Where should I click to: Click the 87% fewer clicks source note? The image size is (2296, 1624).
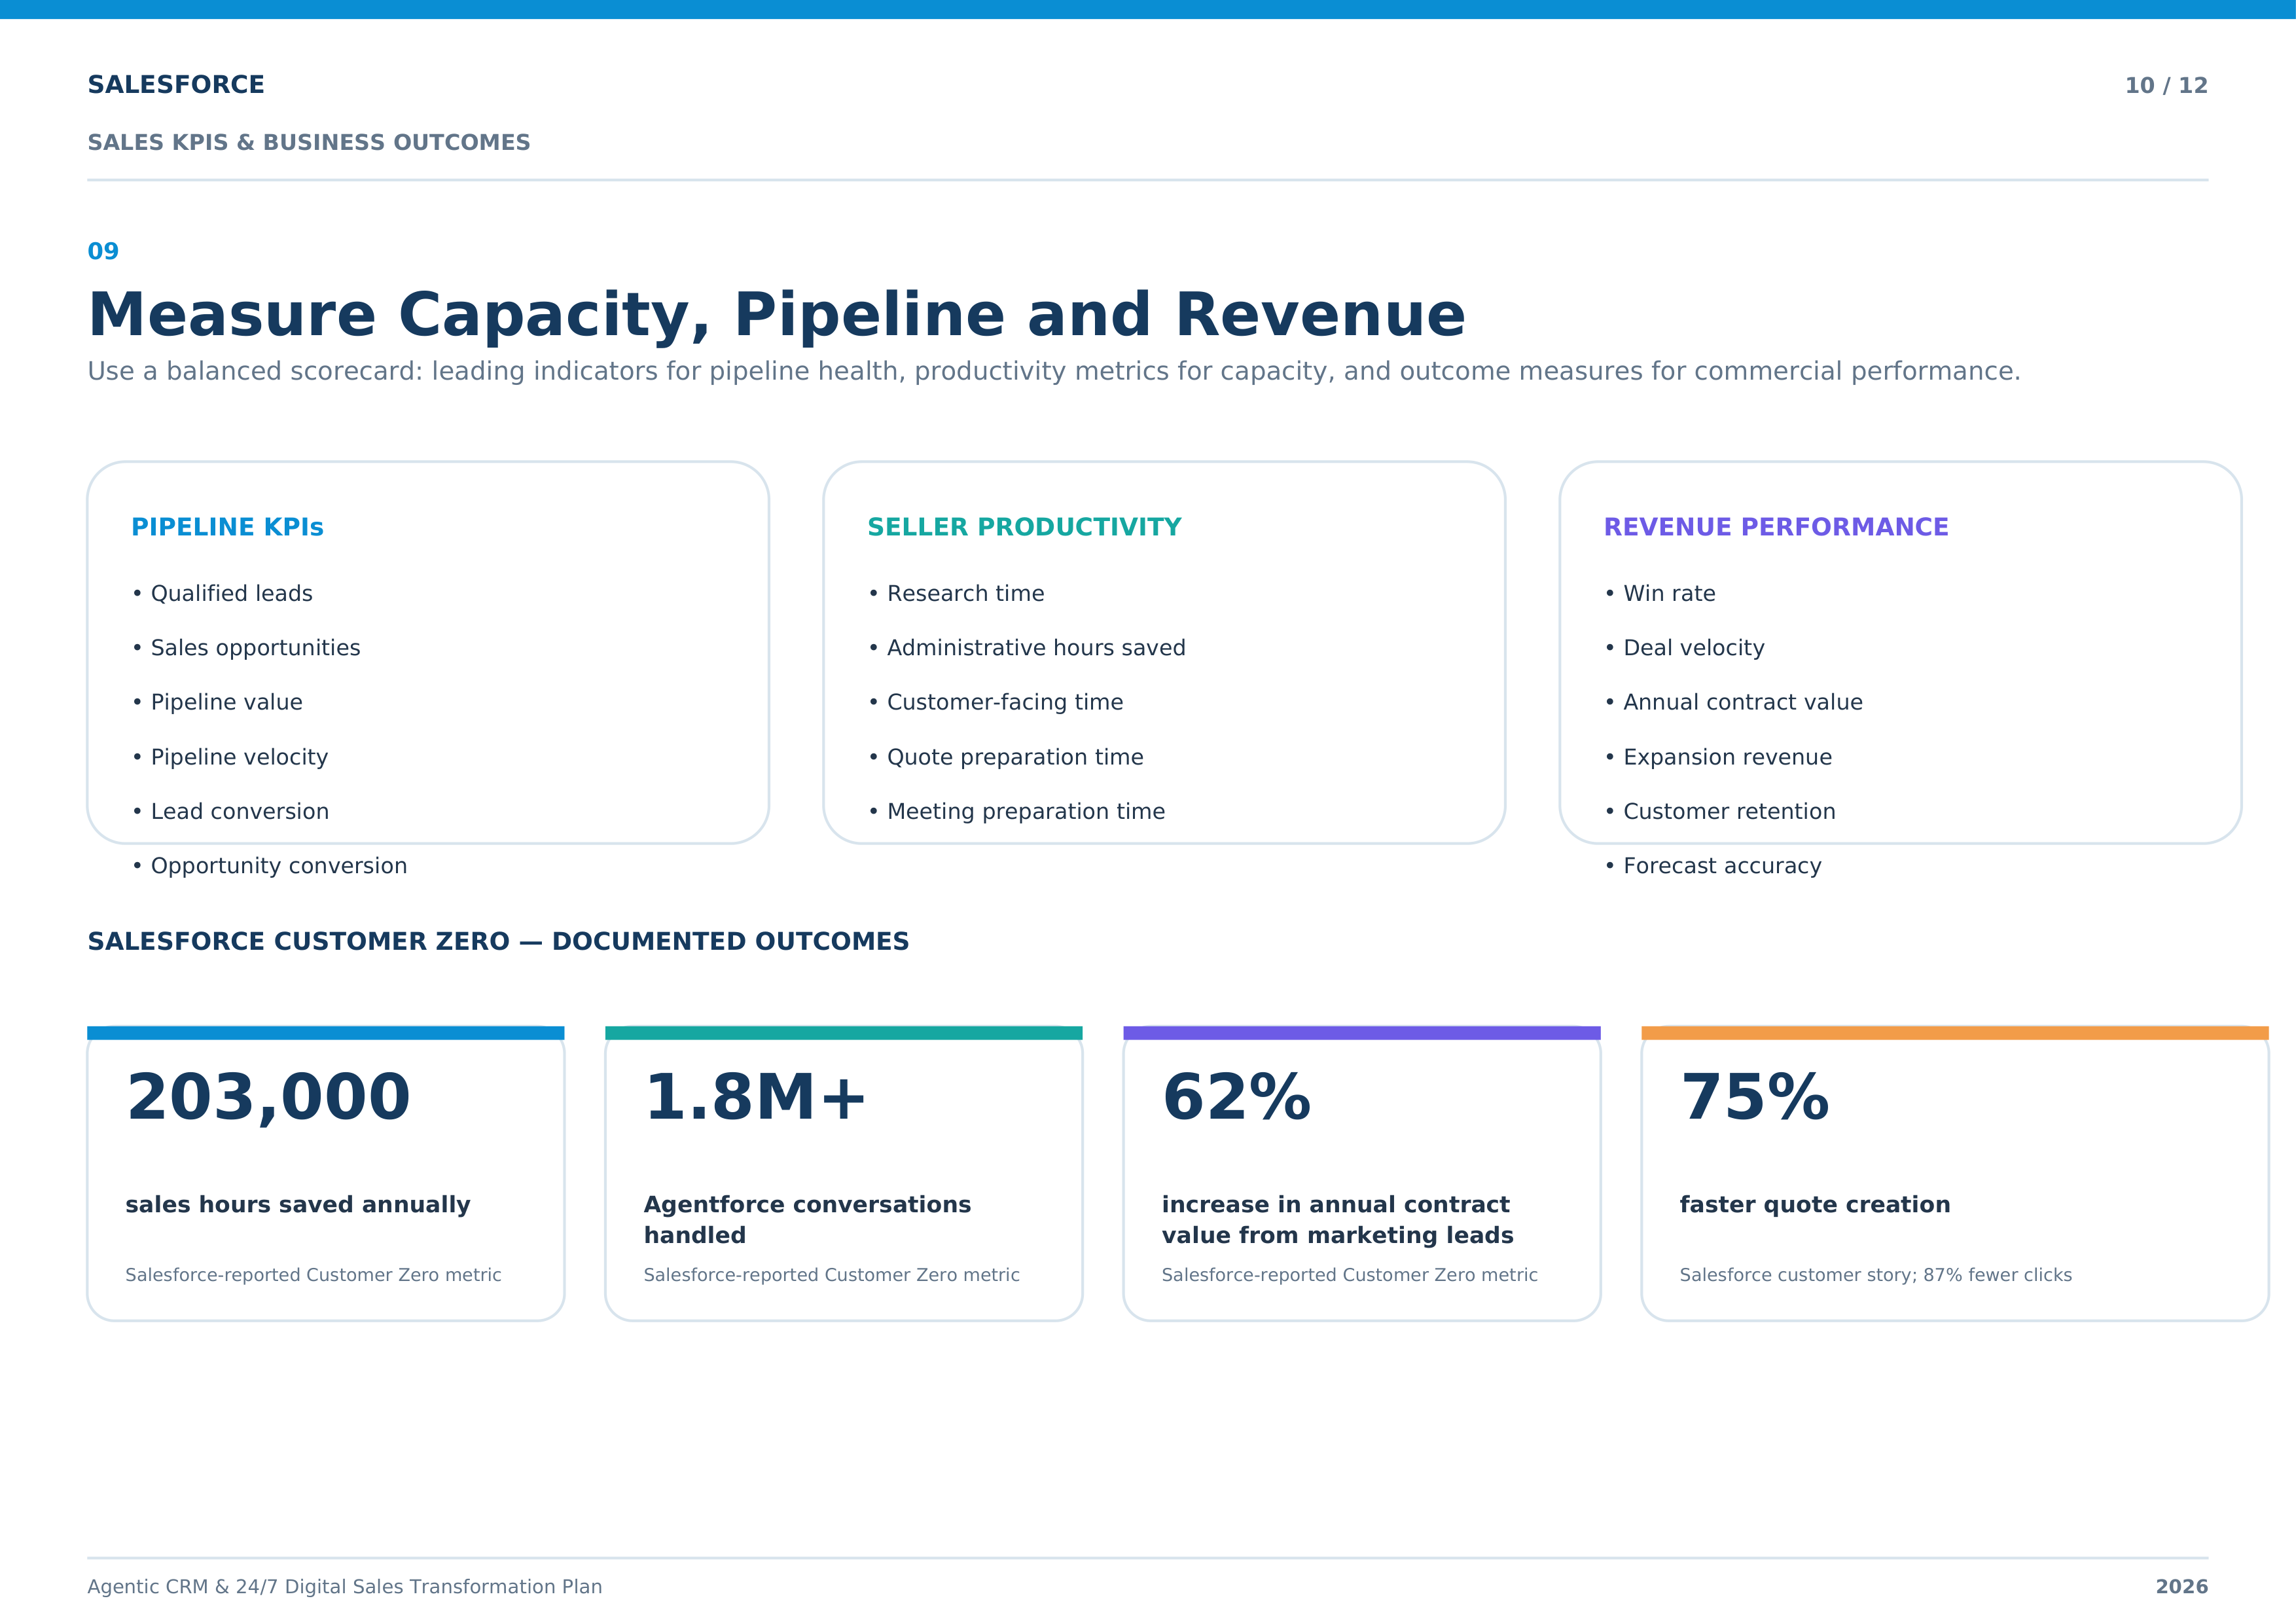(x=1875, y=1275)
